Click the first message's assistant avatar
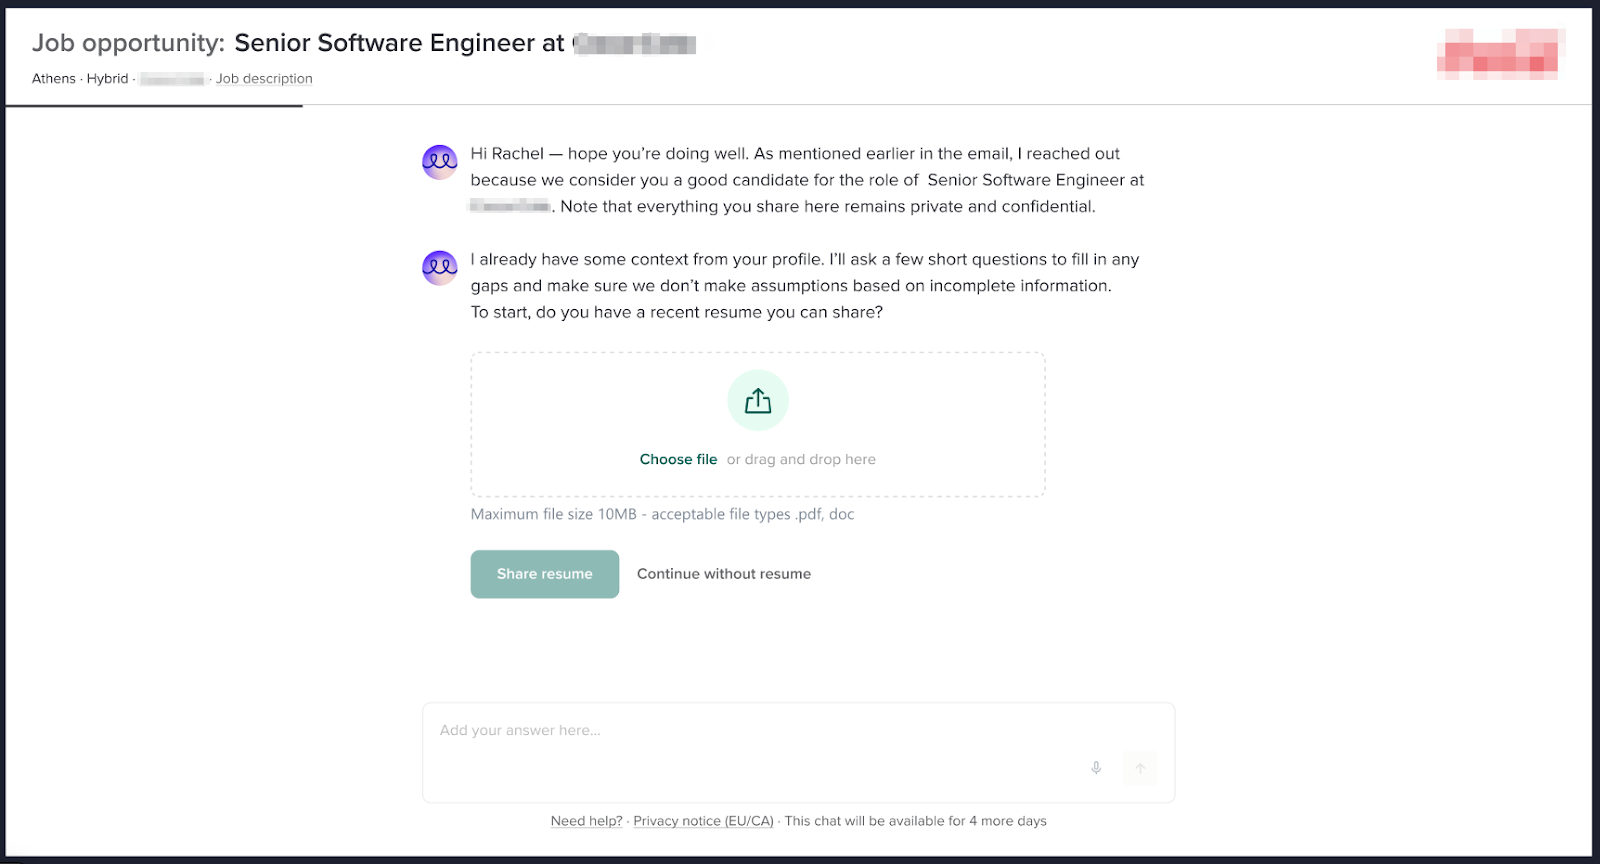The width and height of the screenshot is (1600, 864). pyautogui.click(x=440, y=162)
